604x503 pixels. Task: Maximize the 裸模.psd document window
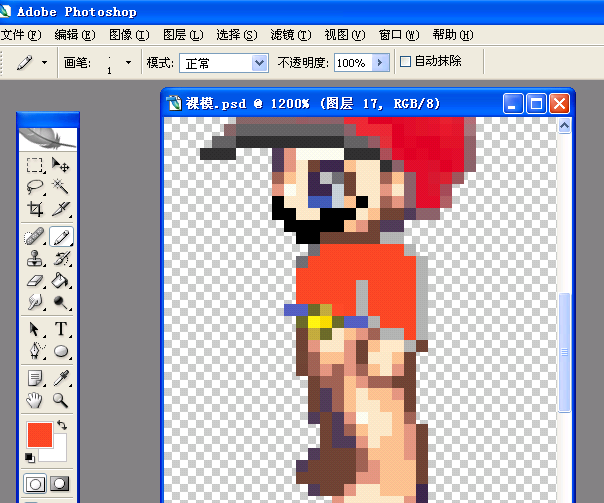536,104
